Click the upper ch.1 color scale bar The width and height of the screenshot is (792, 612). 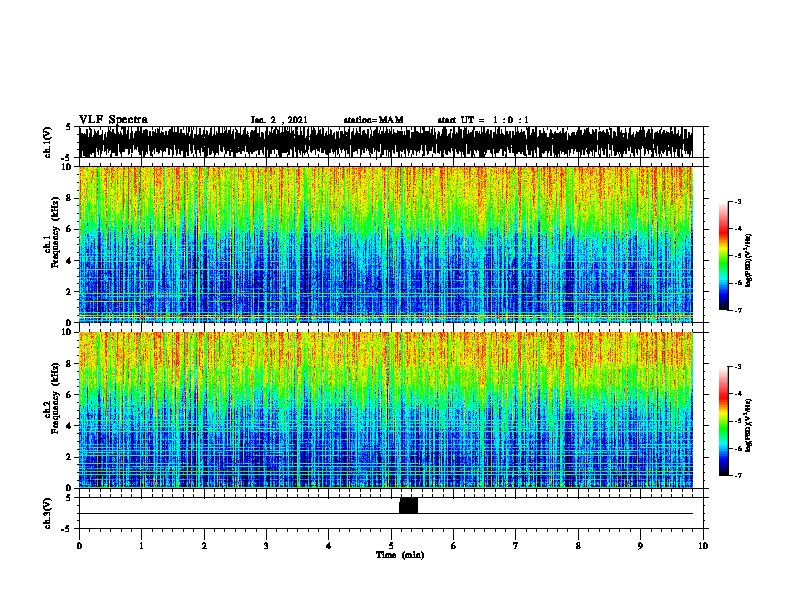[724, 256]
